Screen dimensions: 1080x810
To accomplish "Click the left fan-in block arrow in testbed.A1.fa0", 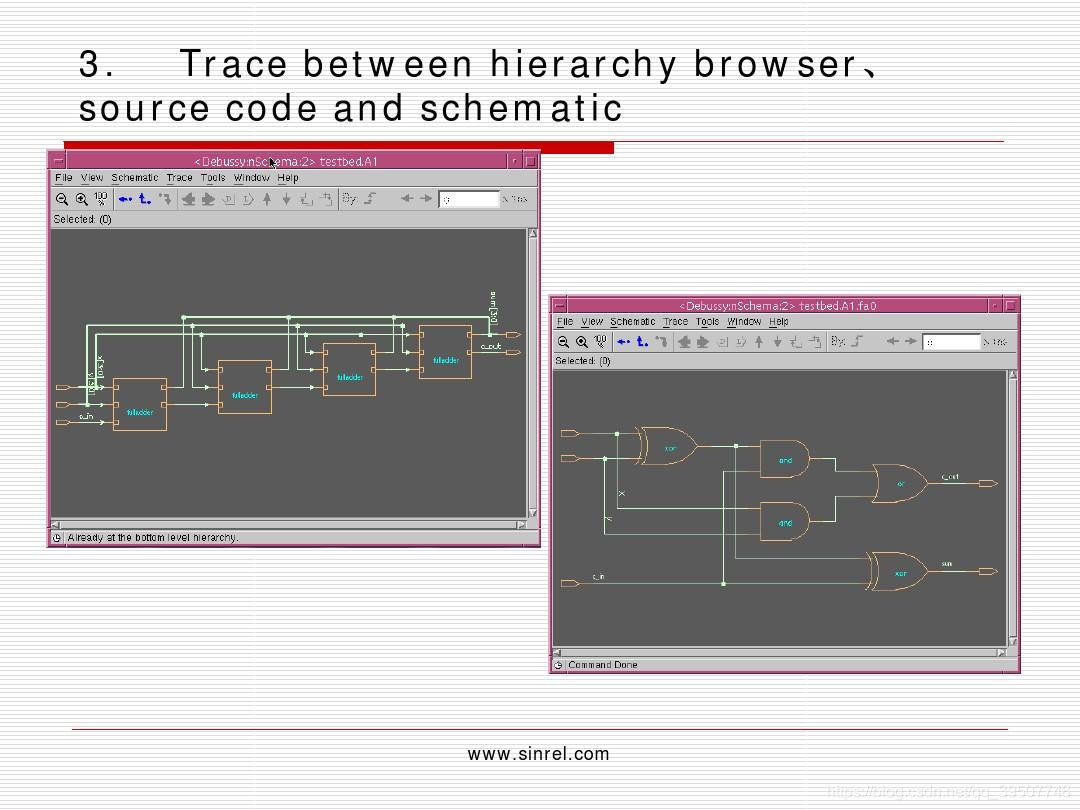I will point(684,342).
